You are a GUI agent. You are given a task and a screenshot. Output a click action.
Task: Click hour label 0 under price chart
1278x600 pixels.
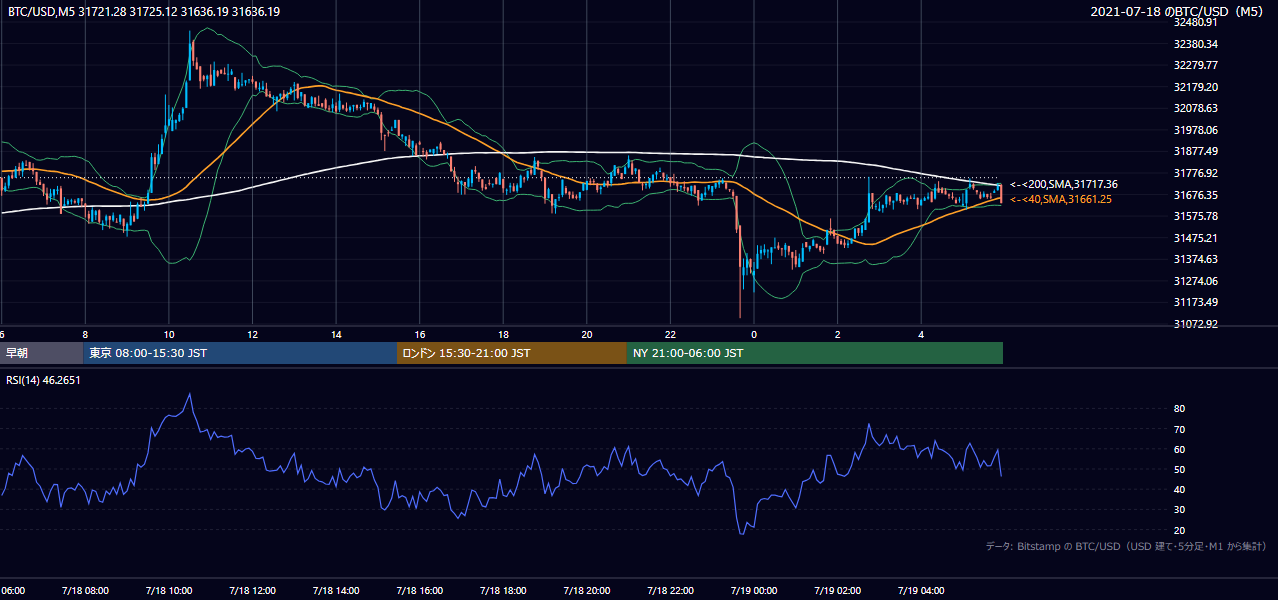coord(754,334)
